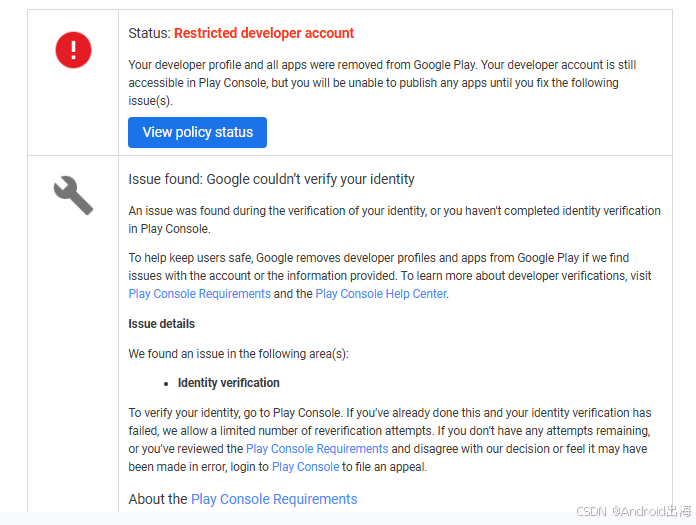
Task: Open Play Console Requirements link before 'and the'
Action: coord(199,294)
